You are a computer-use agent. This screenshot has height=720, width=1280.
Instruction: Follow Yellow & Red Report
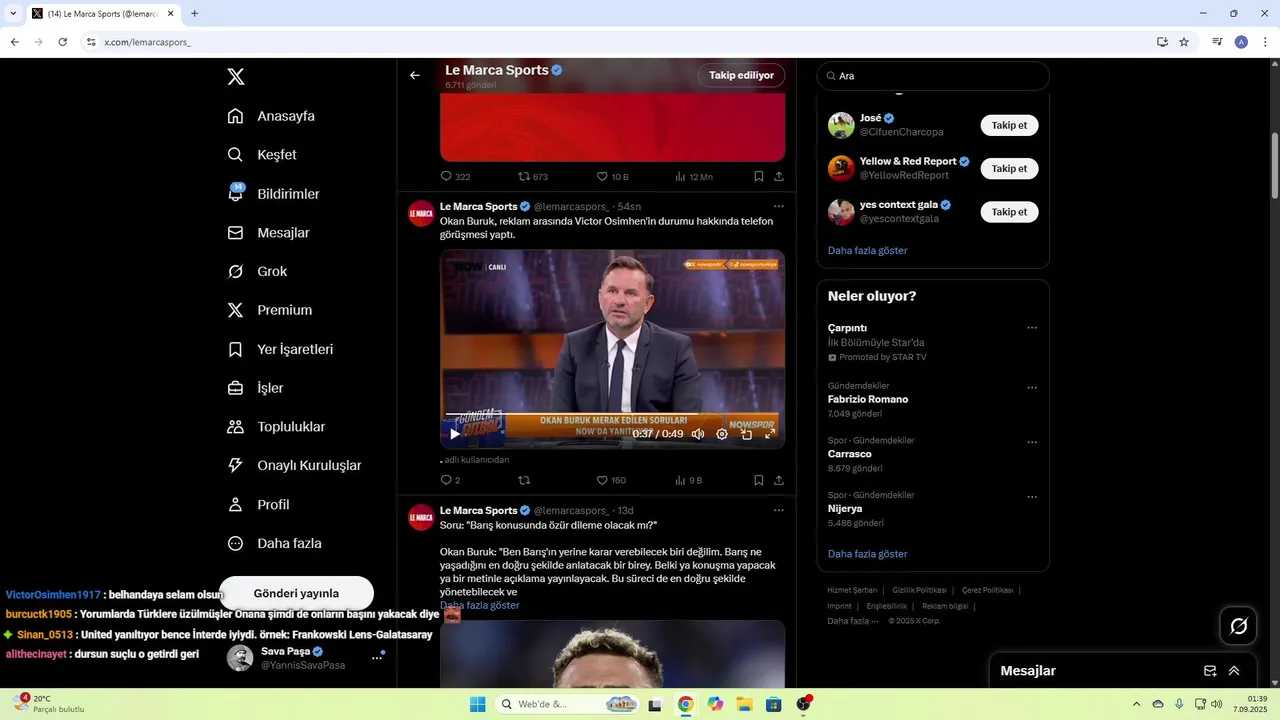(x=1009, y=168)
